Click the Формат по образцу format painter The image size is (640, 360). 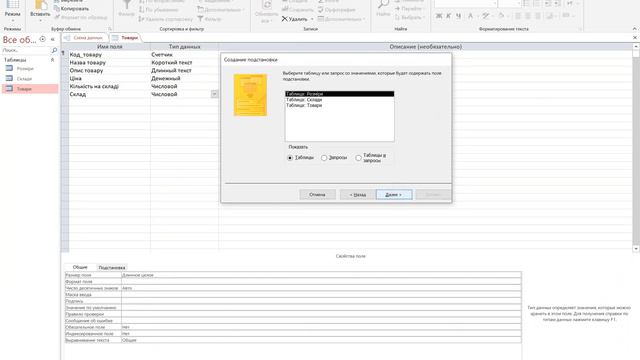pyautogui.click(x=80, y=18)
